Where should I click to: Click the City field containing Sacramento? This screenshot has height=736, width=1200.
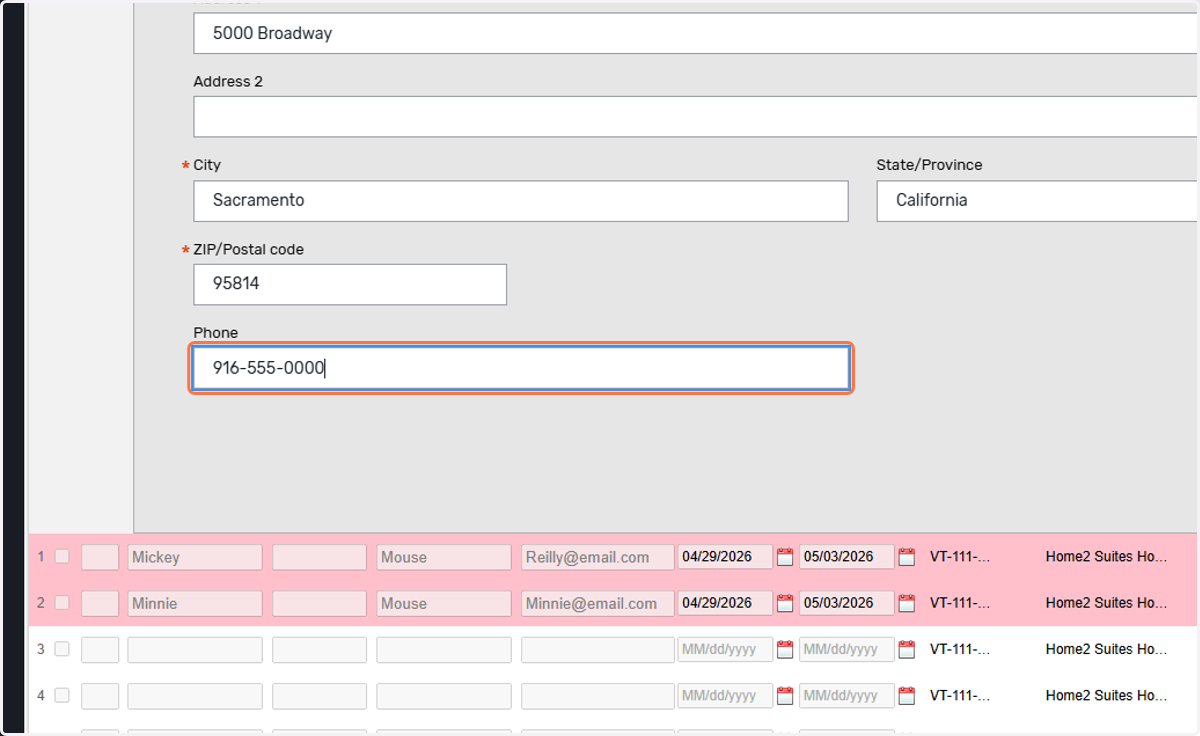tap(521, 200)
